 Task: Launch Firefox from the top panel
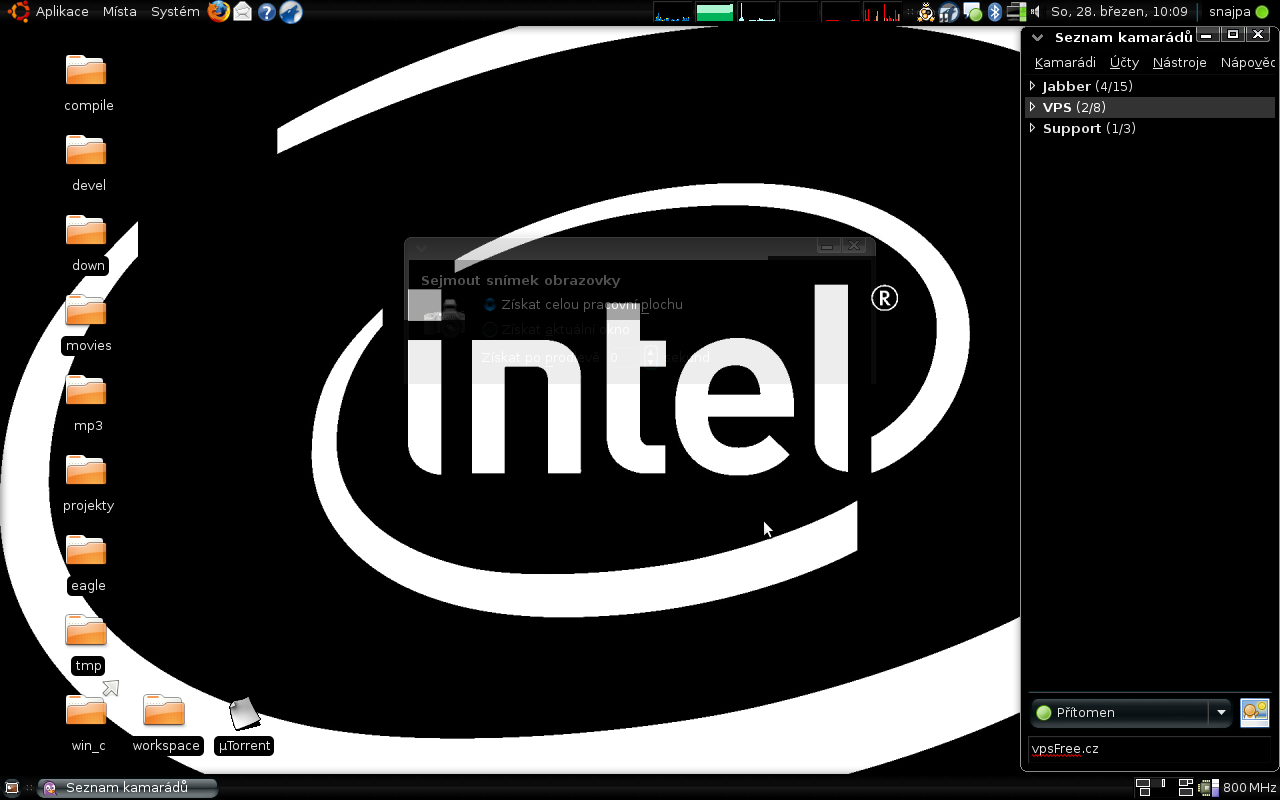(x=219, y=12)
